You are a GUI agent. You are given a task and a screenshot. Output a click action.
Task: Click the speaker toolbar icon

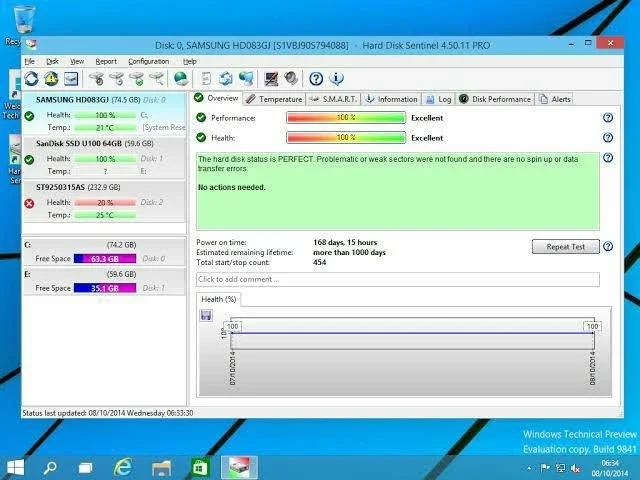[x=291, y=78]
